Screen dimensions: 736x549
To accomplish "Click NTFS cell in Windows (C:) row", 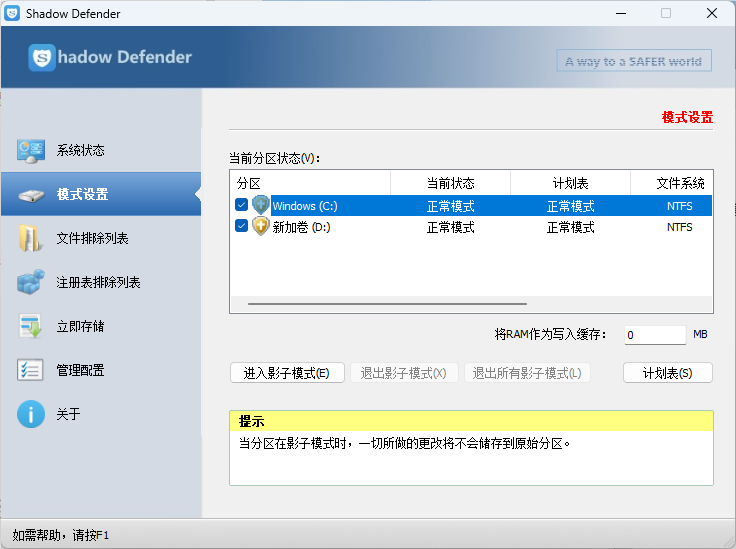I will [680, 206].
